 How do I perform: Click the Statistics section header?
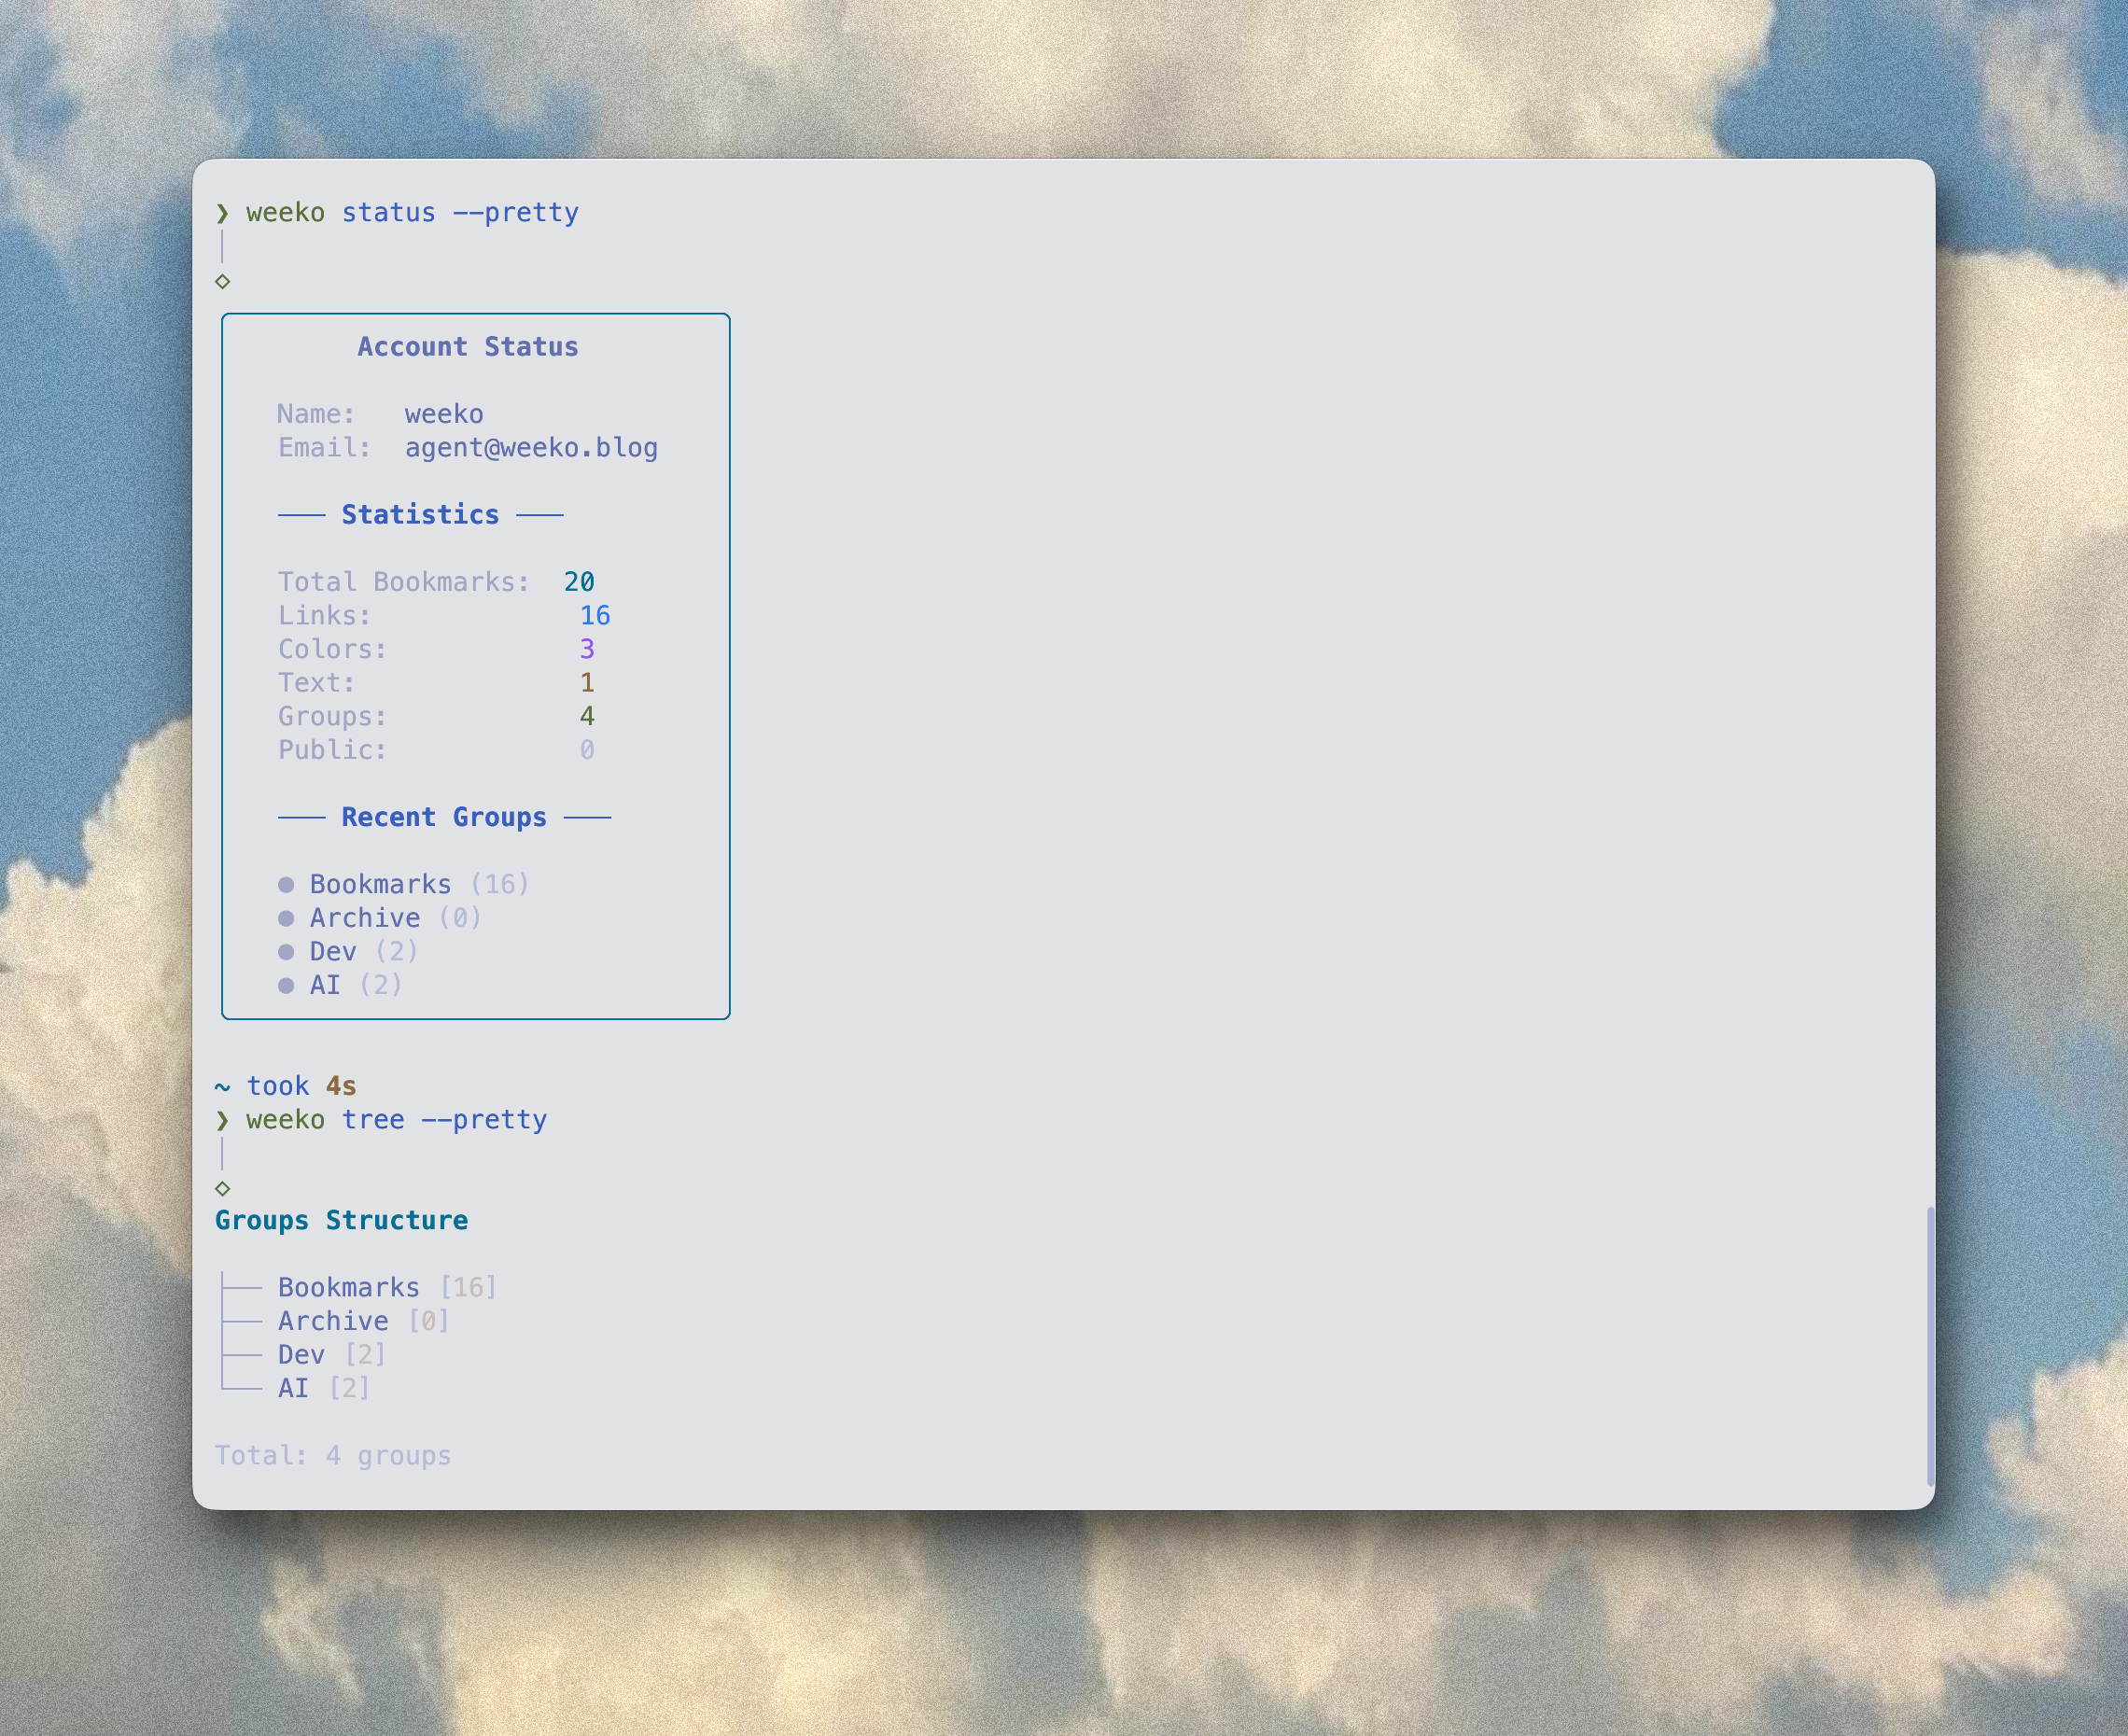coord(420,515)
